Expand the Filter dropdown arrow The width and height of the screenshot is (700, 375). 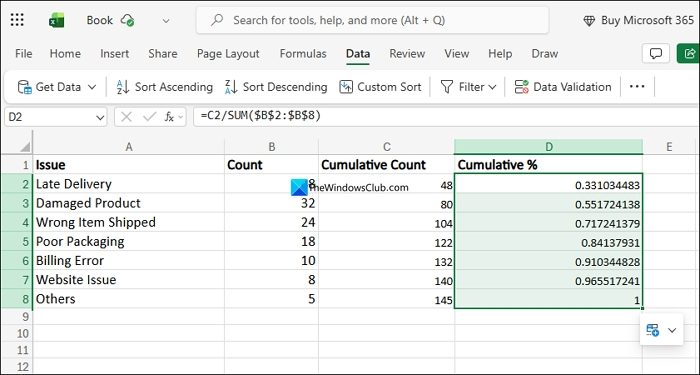pos(492,87)
